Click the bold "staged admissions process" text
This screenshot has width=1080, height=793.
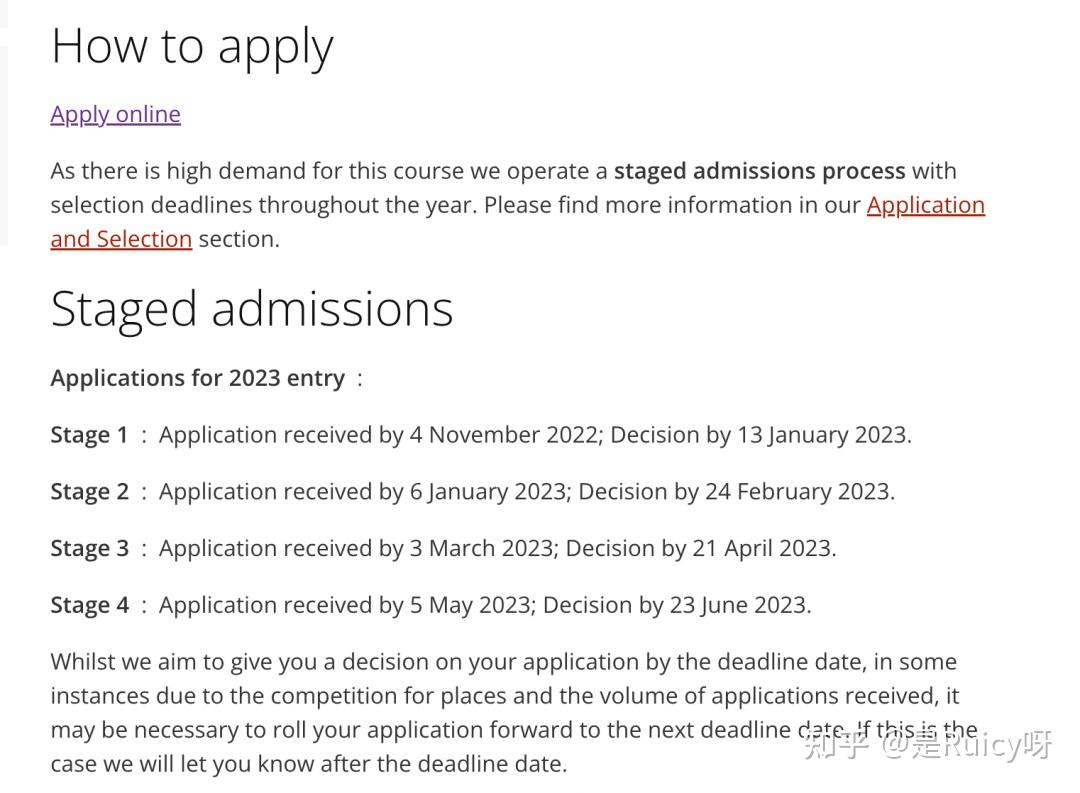759,171
